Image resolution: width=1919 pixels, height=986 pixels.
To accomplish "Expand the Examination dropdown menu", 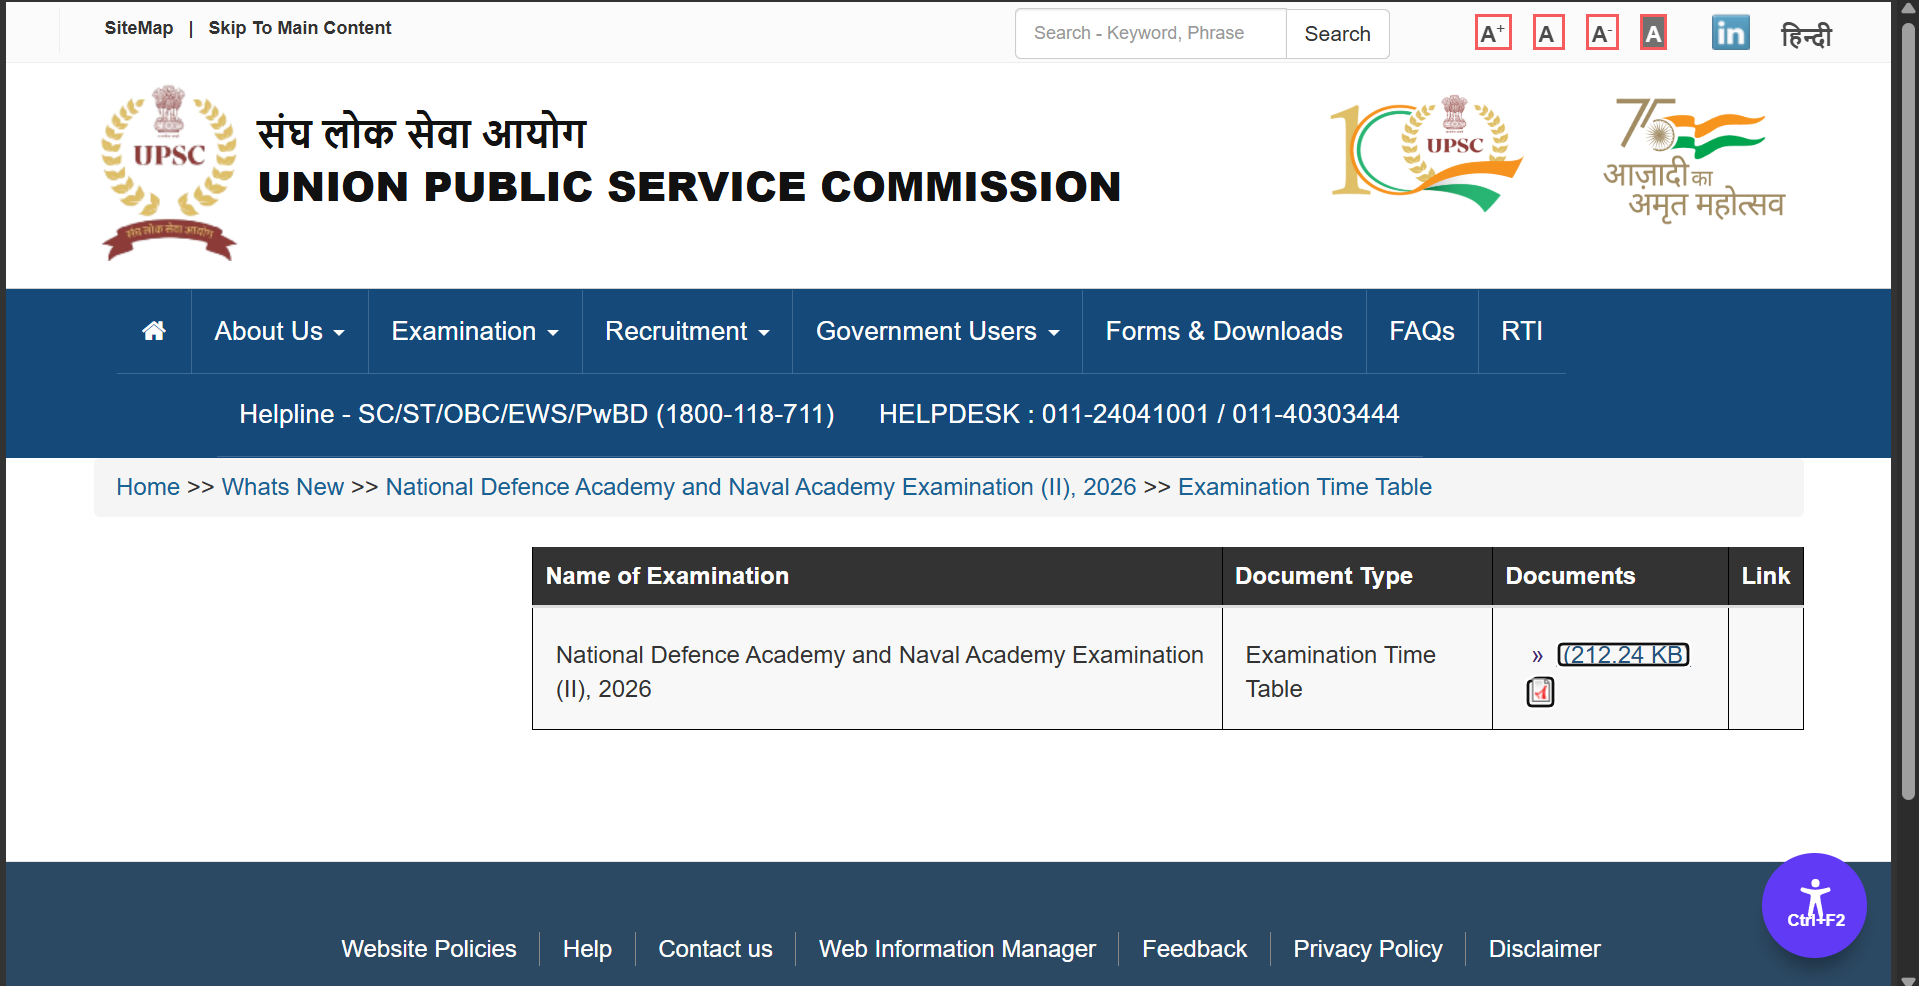I will tap(475, 331).
